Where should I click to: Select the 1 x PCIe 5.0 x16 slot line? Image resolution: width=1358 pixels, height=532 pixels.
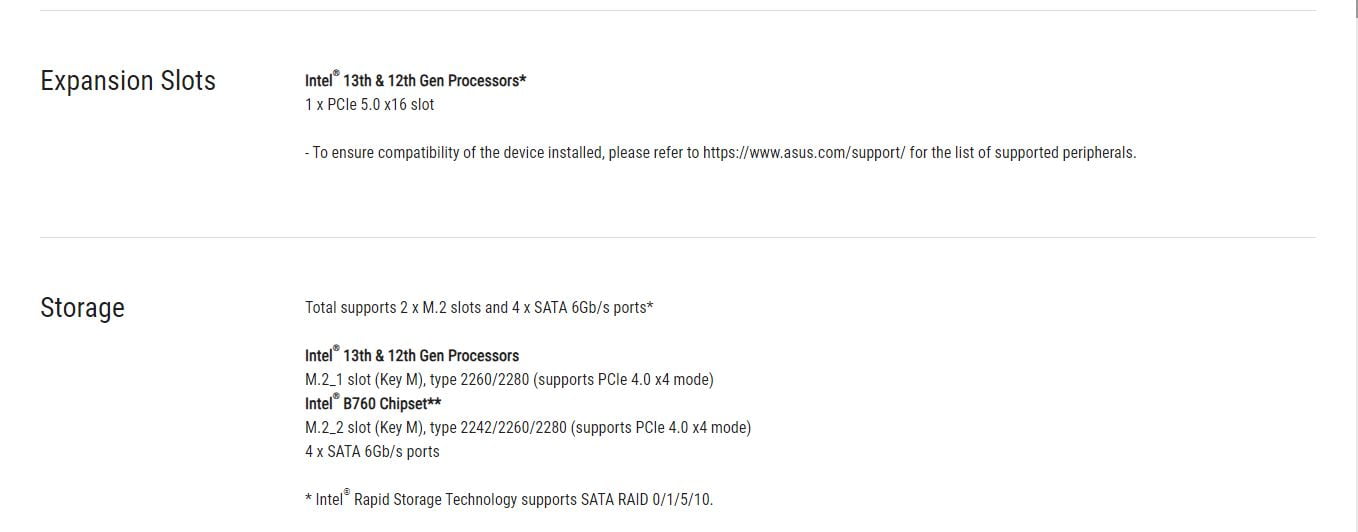[369, 104]
